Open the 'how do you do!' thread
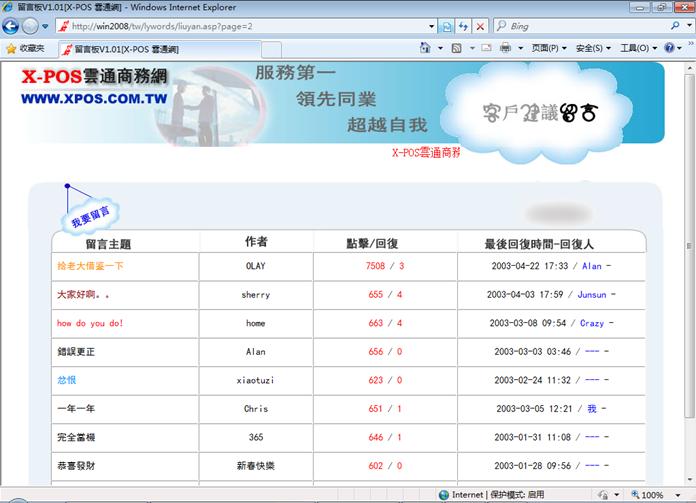 (x=90, y=323)
